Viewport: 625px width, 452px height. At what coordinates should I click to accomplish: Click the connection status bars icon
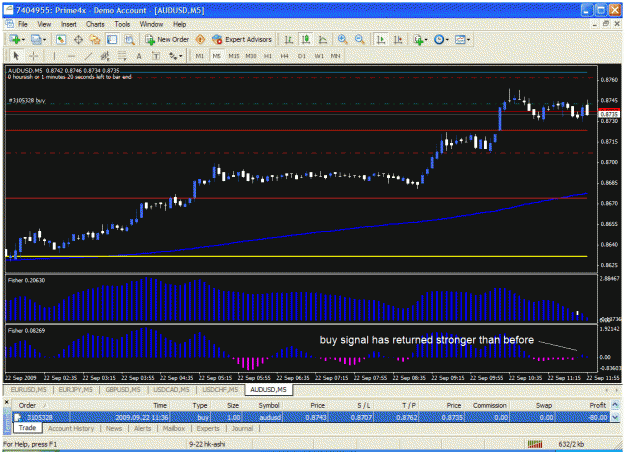(x=535, y=444)
